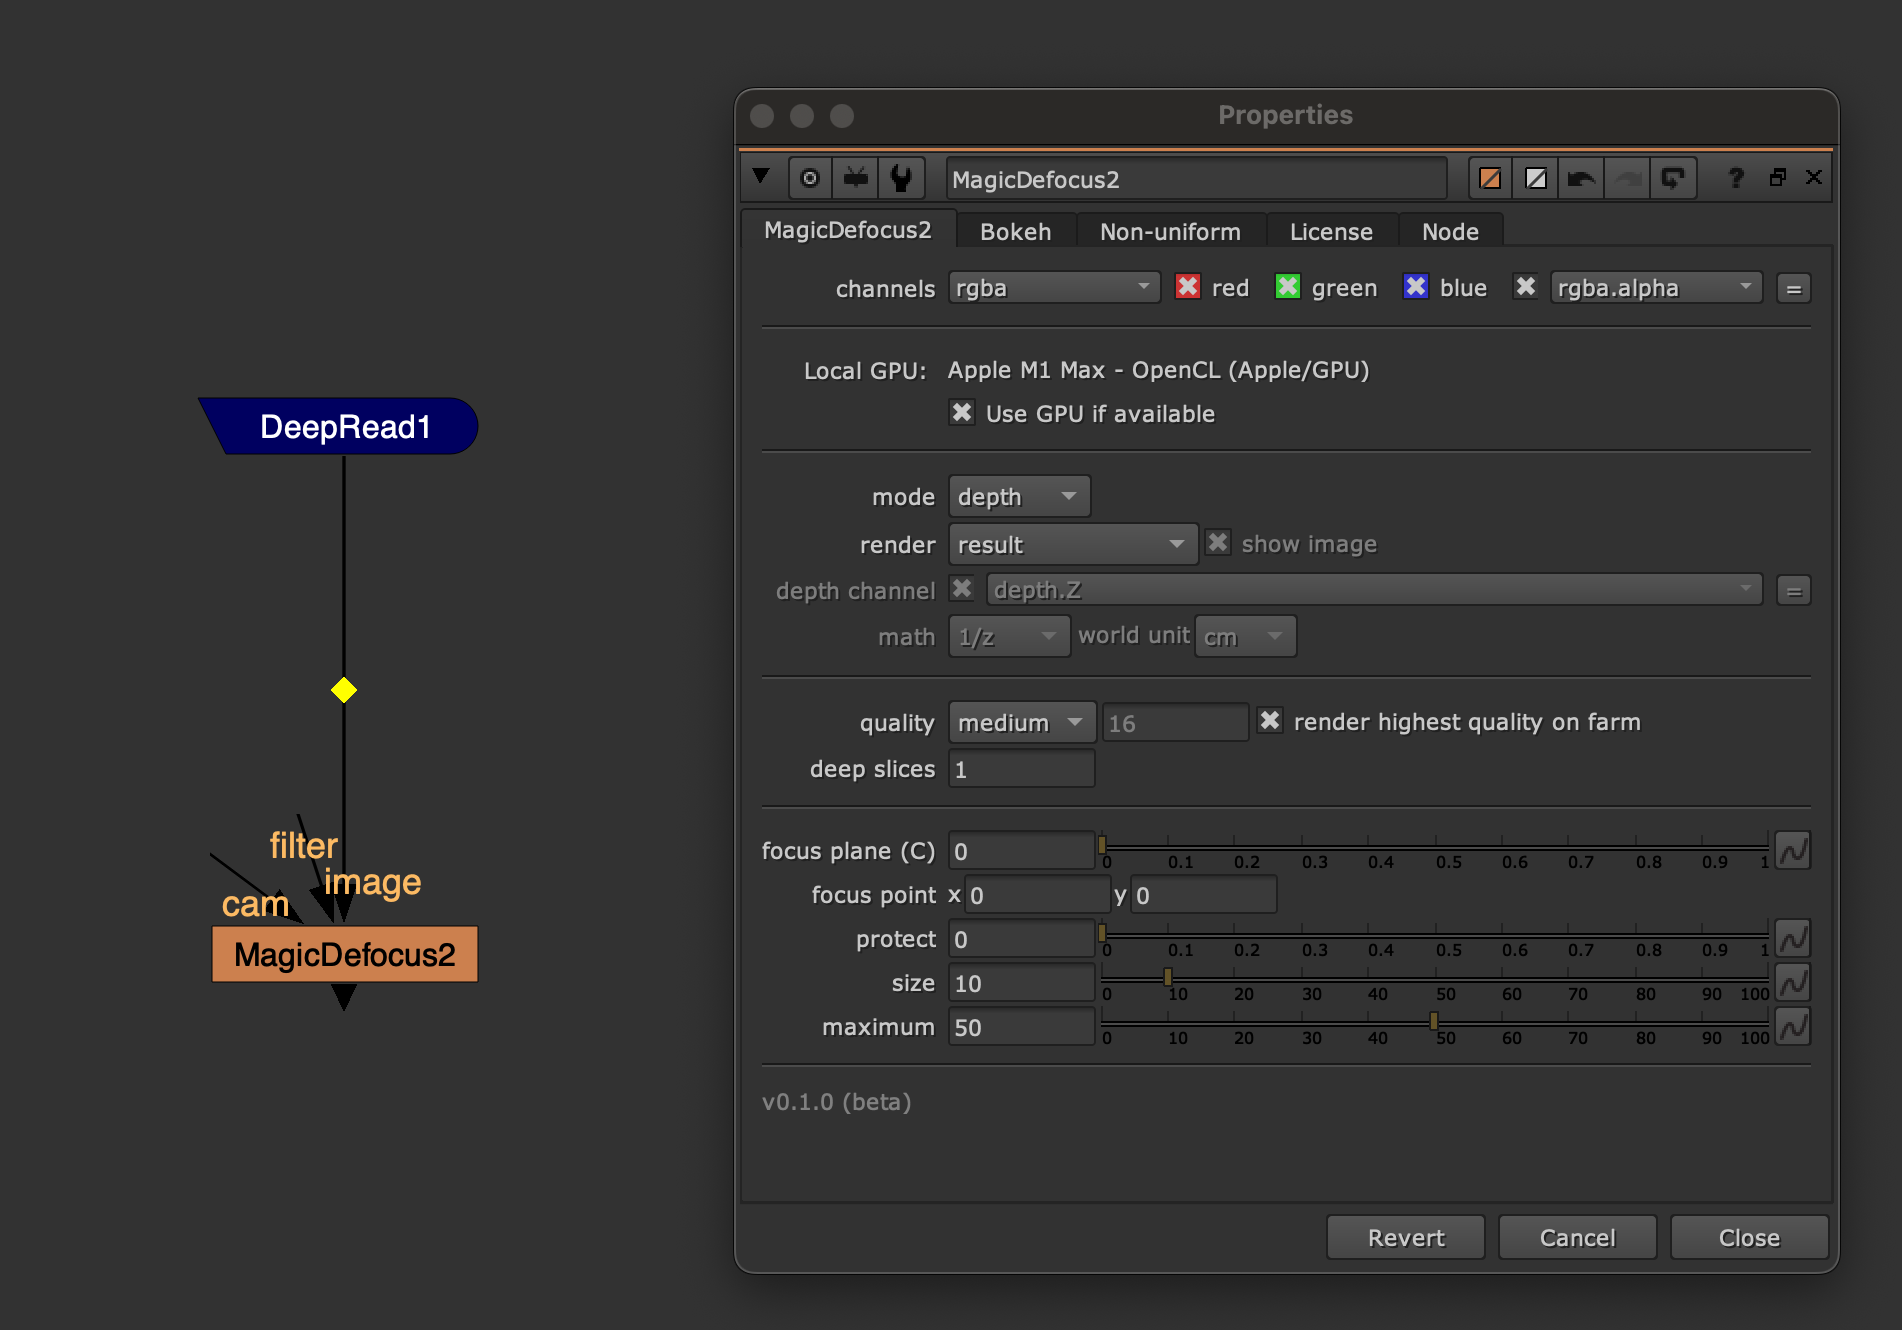Click the center node in viewer icon

pyautogui.click(x=810, y=179)
